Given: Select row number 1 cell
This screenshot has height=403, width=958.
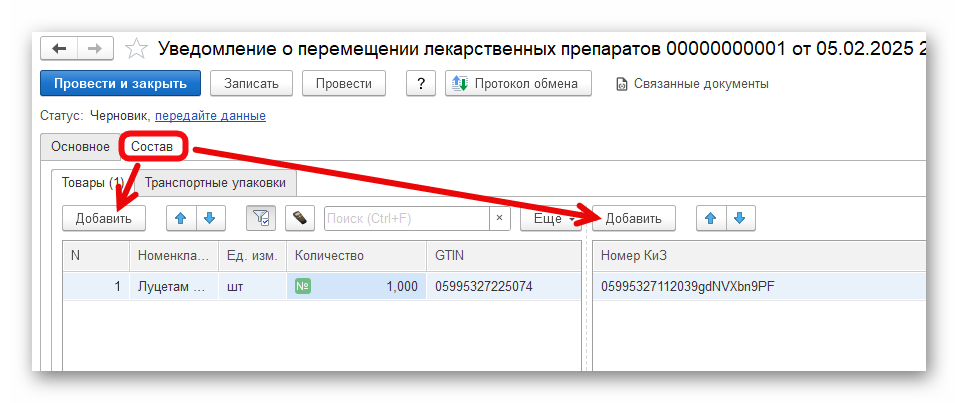Looking at the screenshot, I should pyautogui.click(x=97, y=286).
